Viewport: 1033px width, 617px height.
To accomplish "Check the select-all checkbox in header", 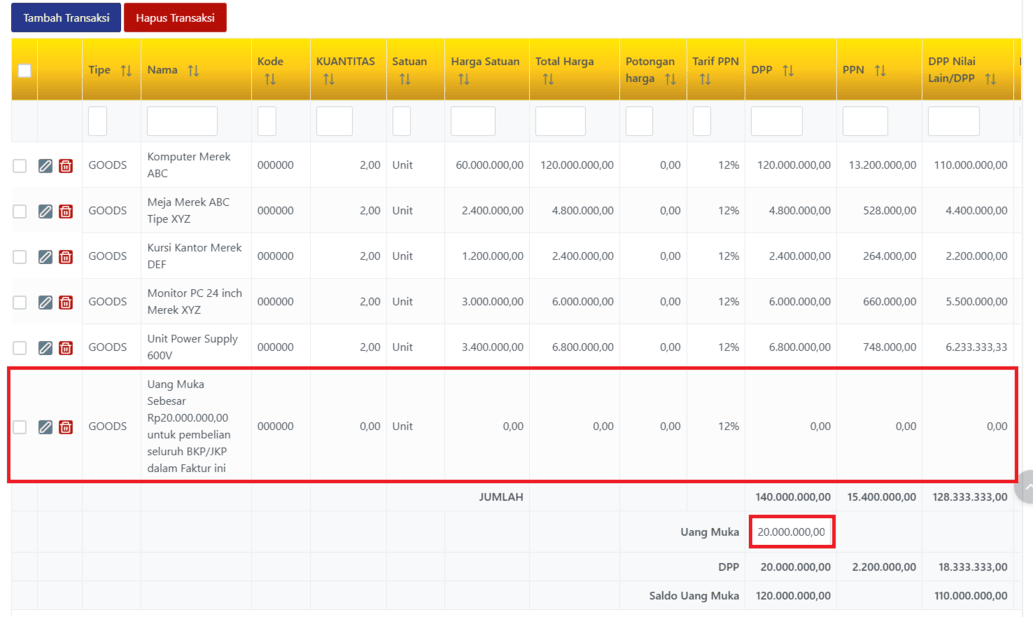I will point(24,71).
